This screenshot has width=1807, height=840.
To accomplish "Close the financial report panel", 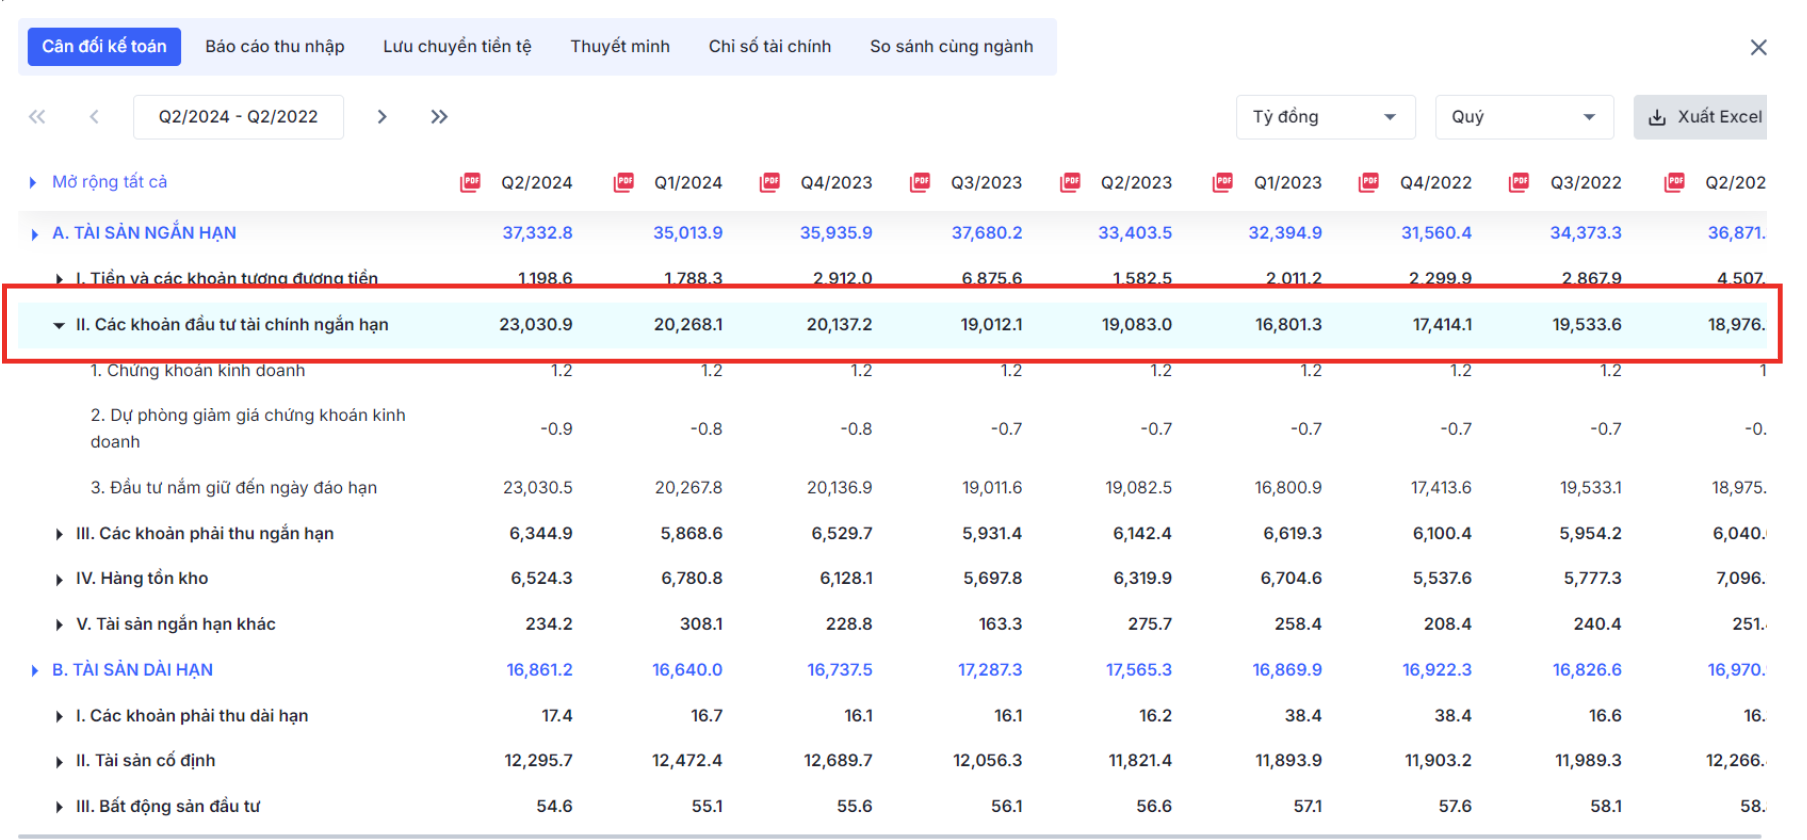I will point(1759,47).
